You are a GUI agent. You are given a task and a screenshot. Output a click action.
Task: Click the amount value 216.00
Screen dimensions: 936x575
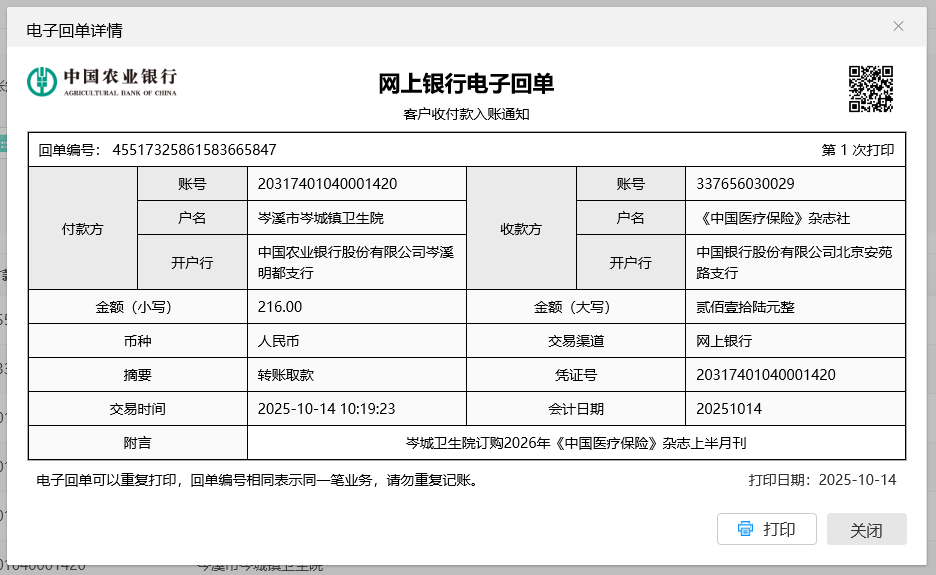pyautogui.click(x=280, y=307)
